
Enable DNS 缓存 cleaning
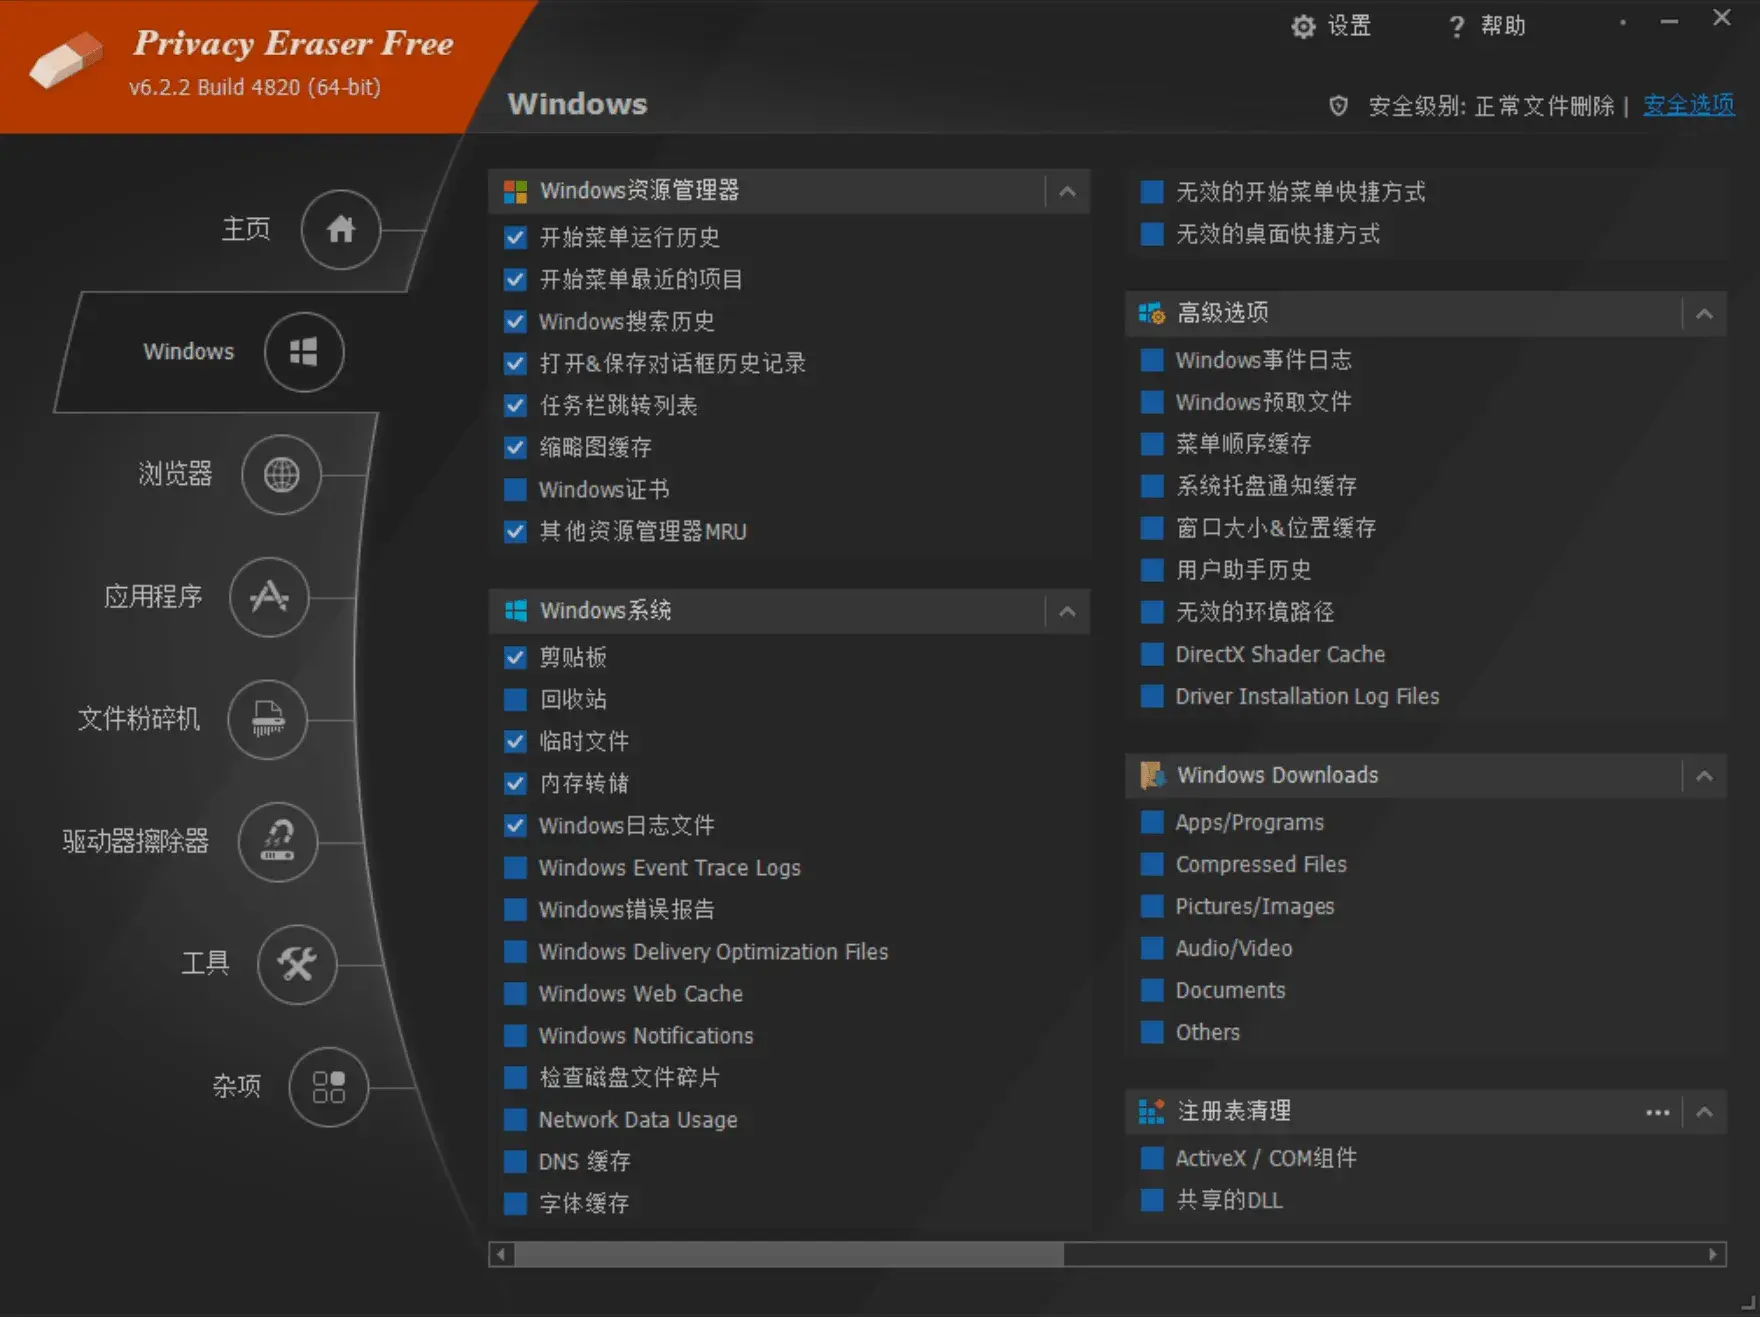[515, 1161]
